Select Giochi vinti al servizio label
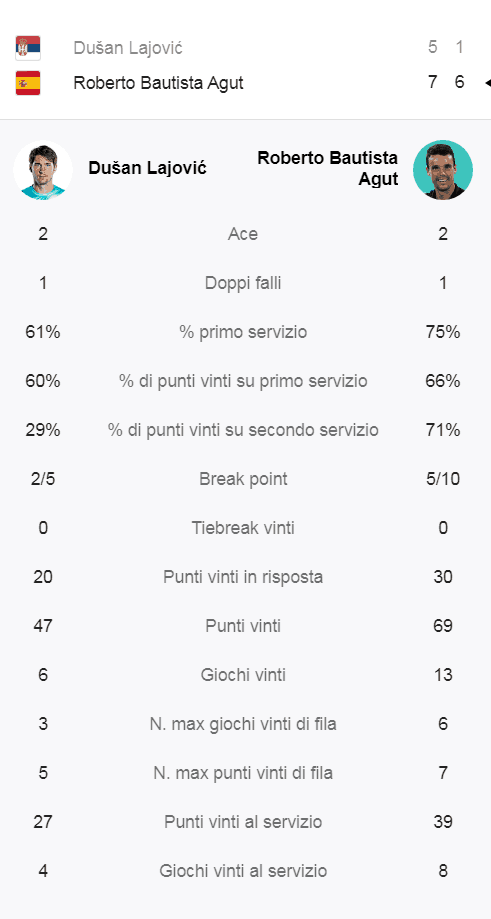 243,871
